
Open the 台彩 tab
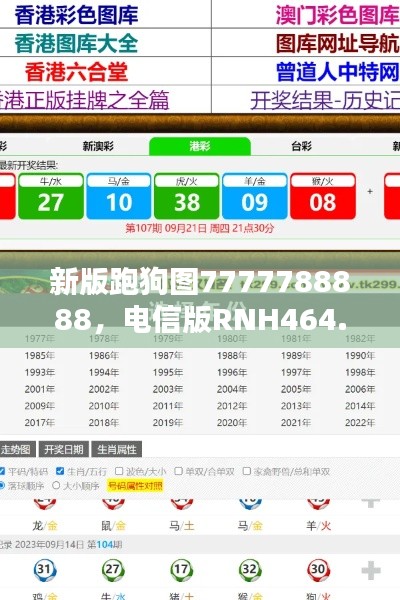point(301,146)
